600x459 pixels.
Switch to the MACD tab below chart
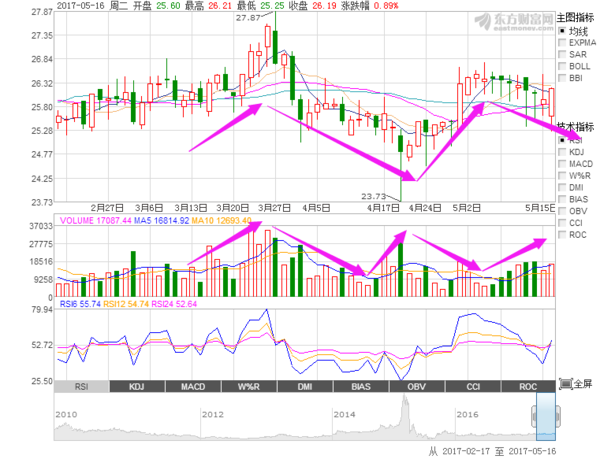click(x=193, y=386)
